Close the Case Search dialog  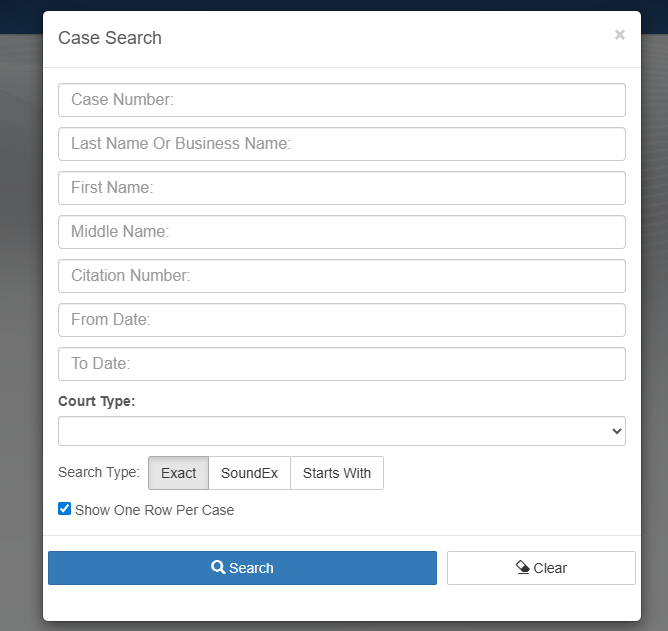[x=620, y=35]
